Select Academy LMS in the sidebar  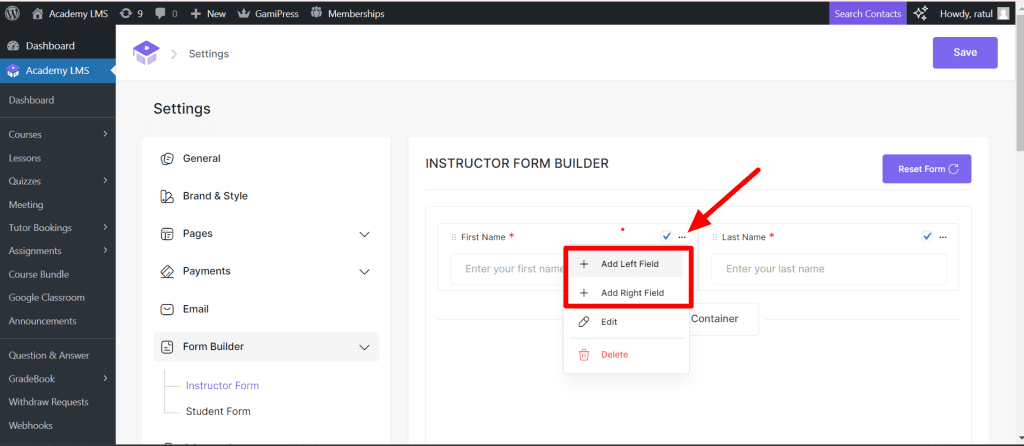coord(57,71)
